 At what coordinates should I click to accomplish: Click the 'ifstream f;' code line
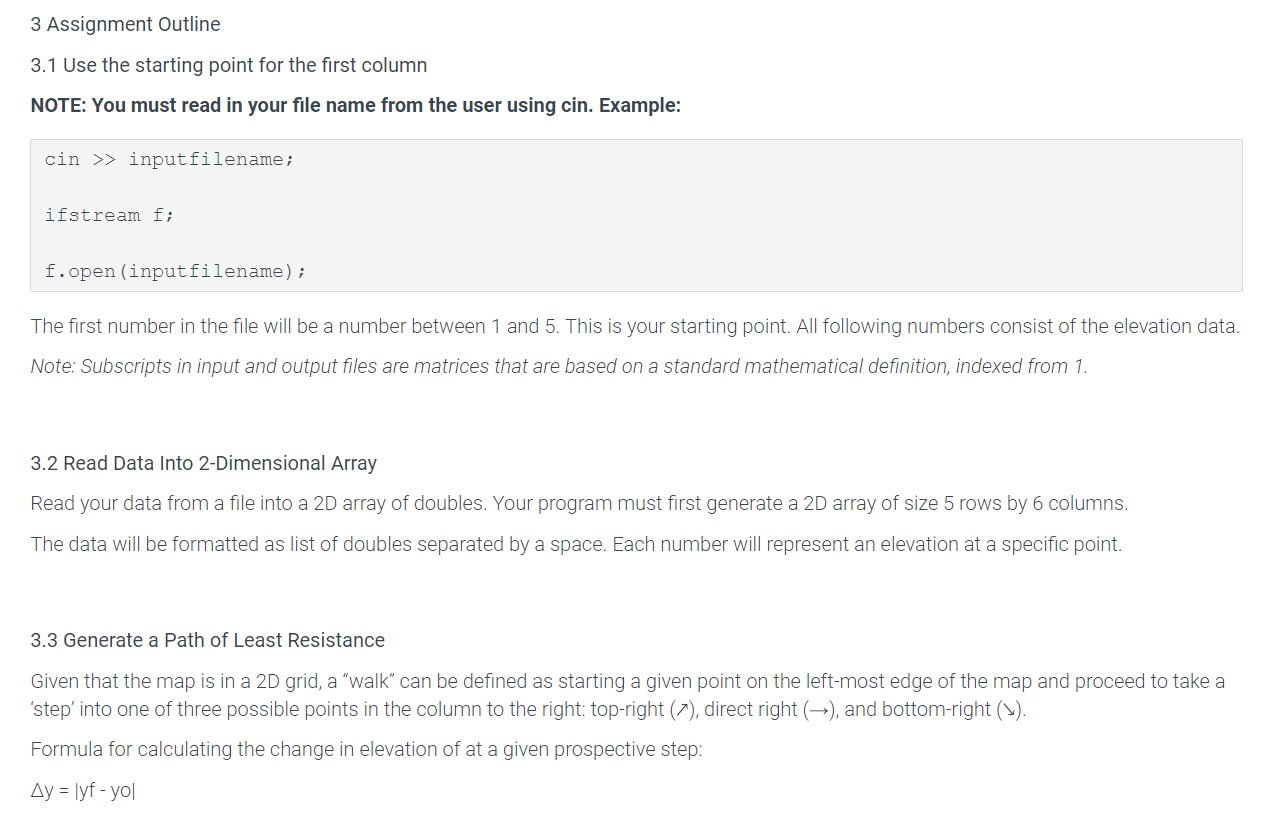click(109, 215)
